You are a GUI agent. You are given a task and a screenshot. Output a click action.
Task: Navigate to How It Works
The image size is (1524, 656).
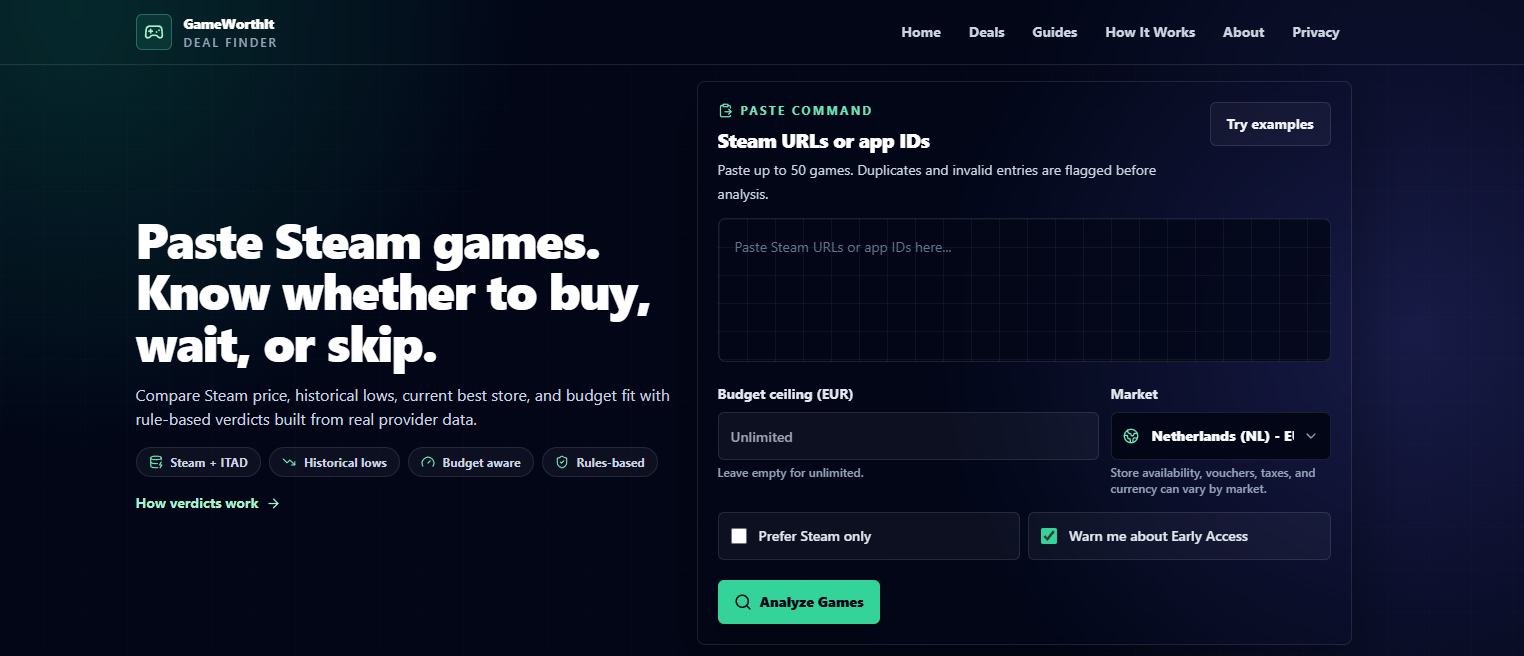point(1150,32)
